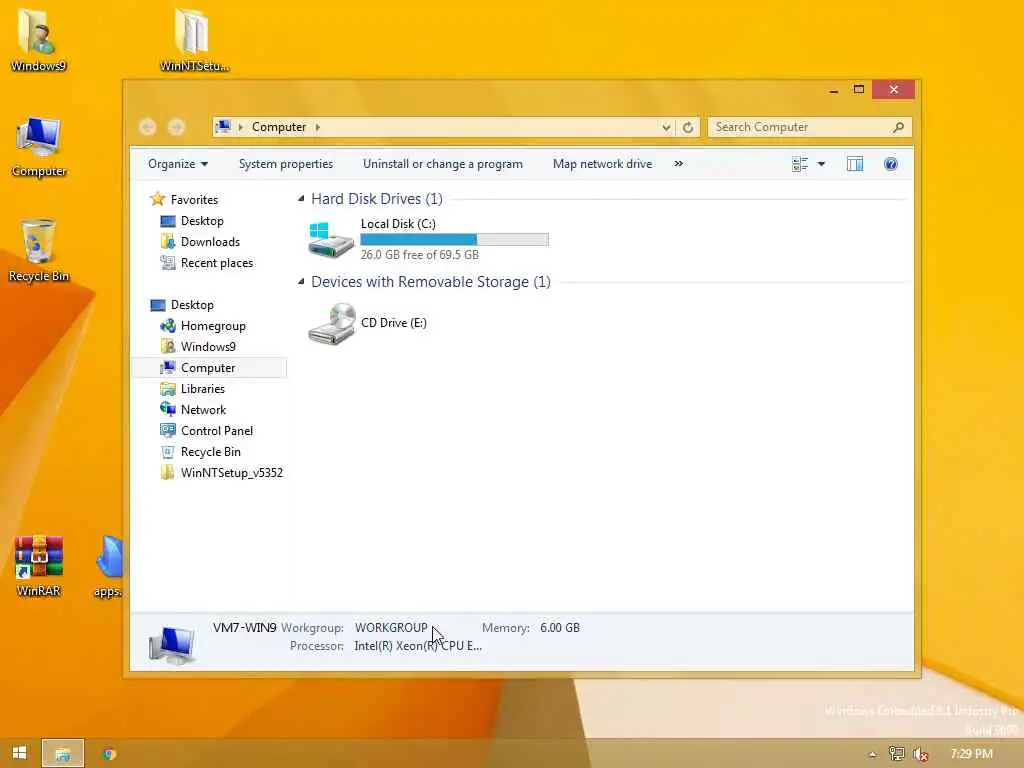Click the search magnifier icon
The width and height of the screenshot is (1024, 768).
coord(899,127)
